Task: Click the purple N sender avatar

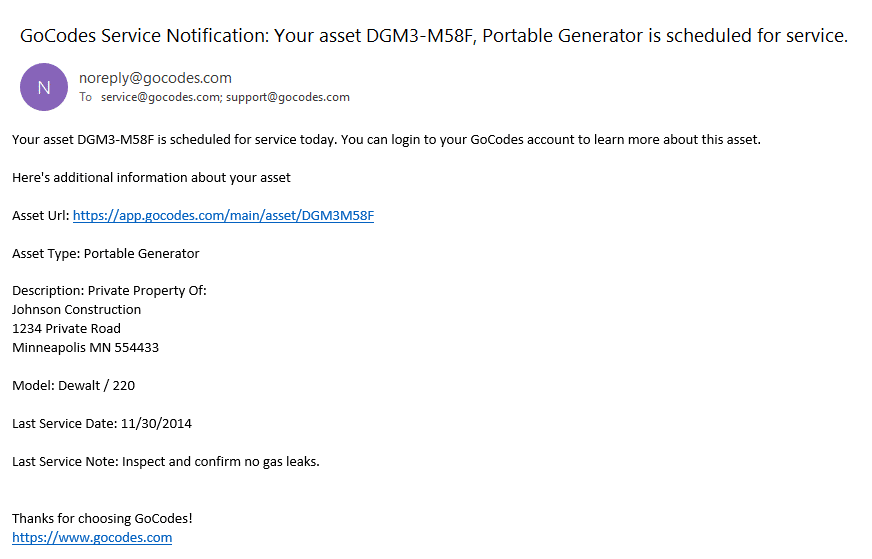Action: [x=44, y=87]
